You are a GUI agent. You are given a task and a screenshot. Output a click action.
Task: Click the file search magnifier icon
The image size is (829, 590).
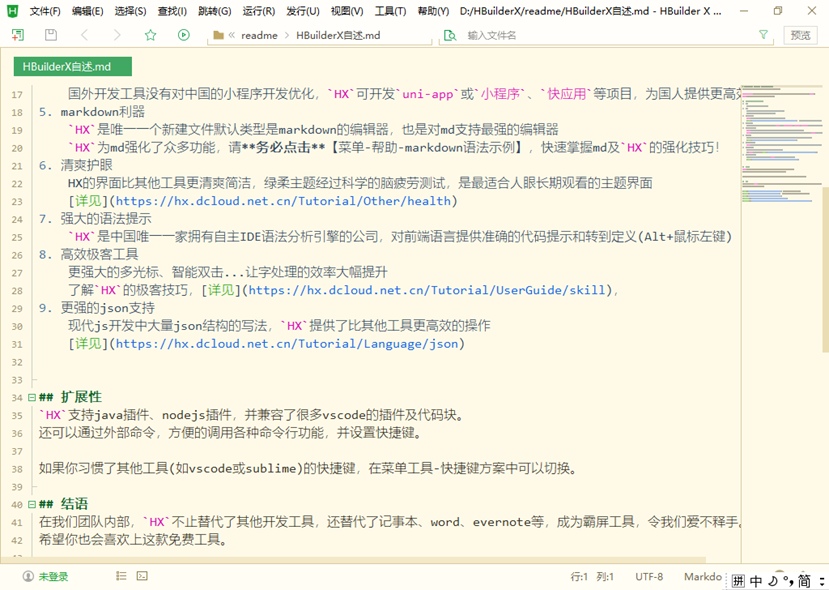coord(450,35)
